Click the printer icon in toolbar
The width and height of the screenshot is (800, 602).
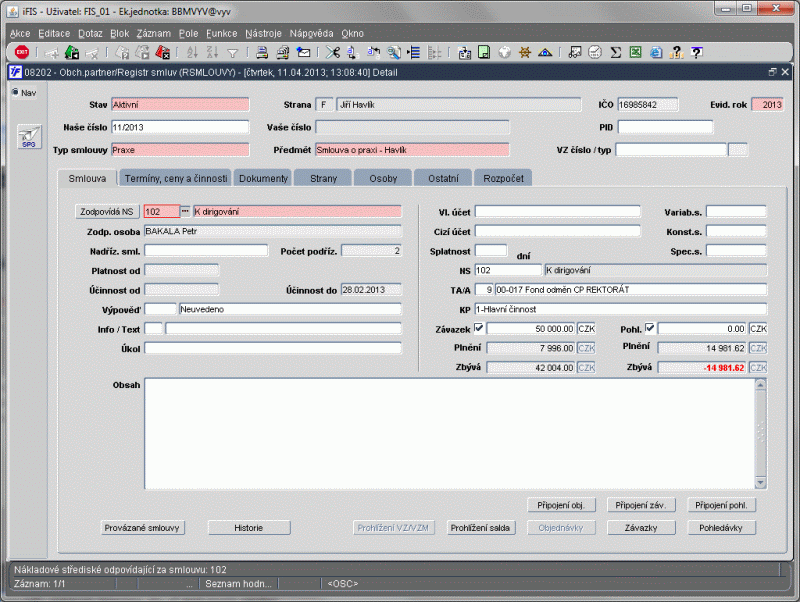[261, 52]
